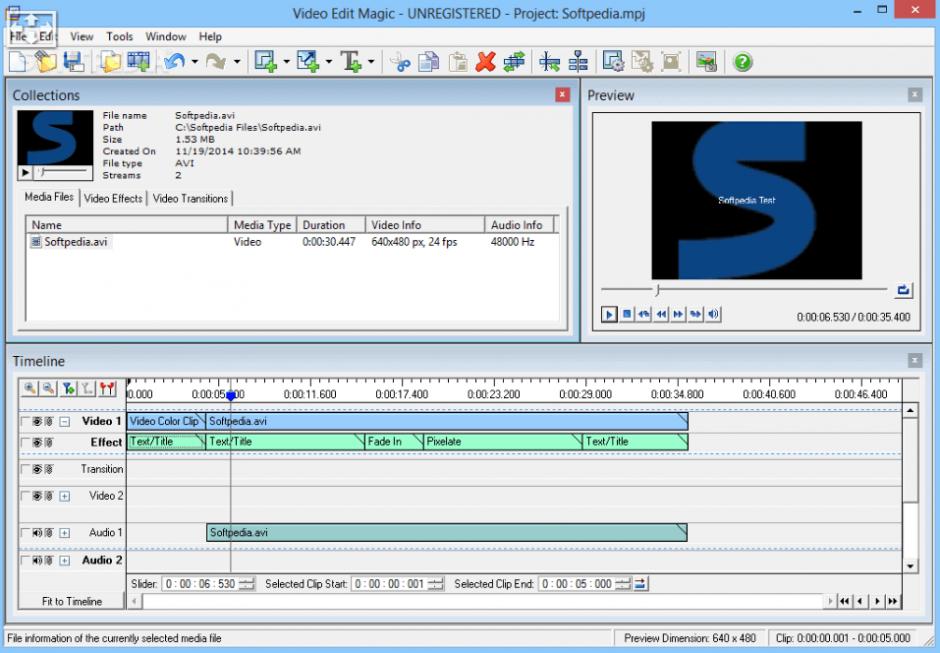Open Add effect dropdown arrow
Viewport: 940px width, 653px height.
pyautogui.click(x=286, y=62)
